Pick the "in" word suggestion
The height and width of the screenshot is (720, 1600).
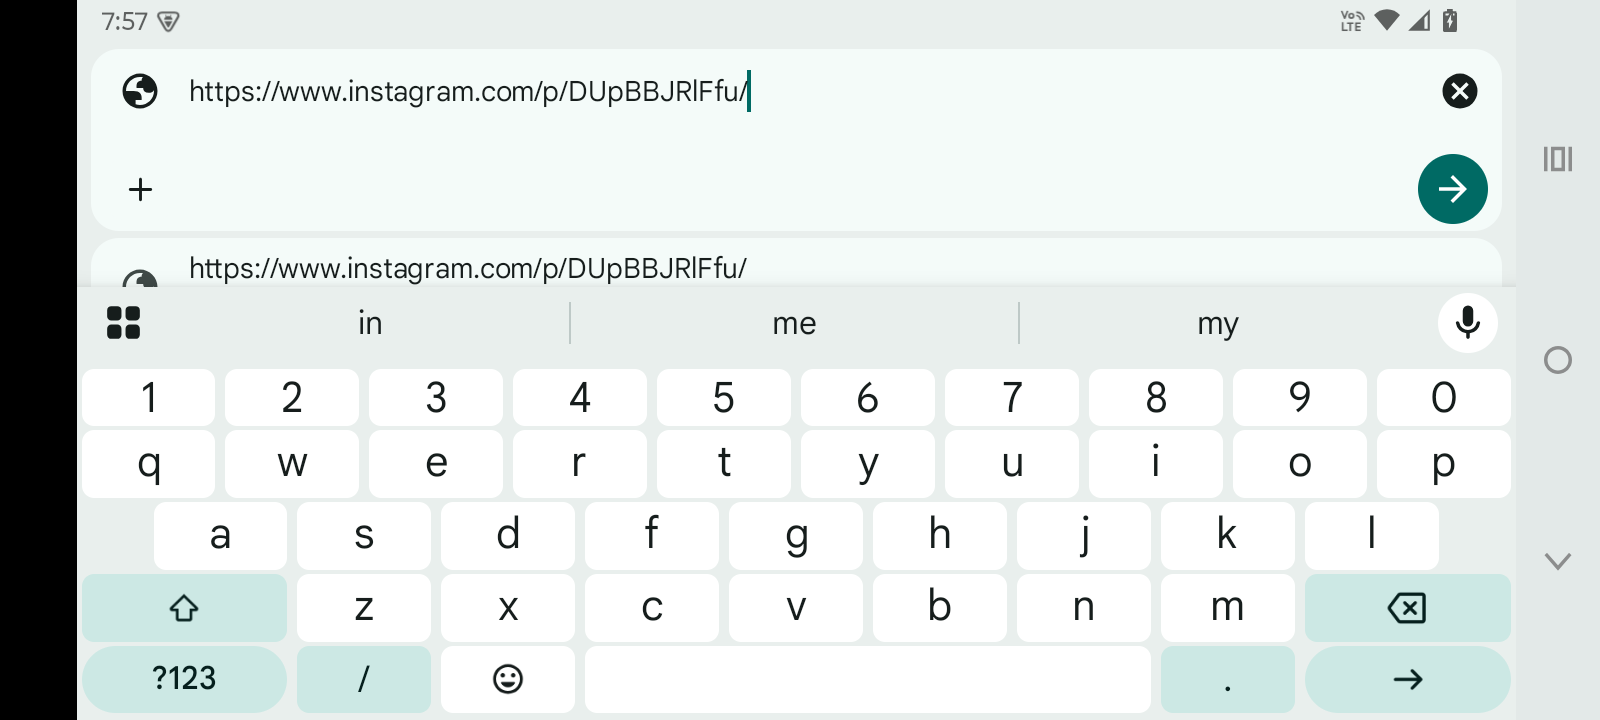(x=370, y=323)
